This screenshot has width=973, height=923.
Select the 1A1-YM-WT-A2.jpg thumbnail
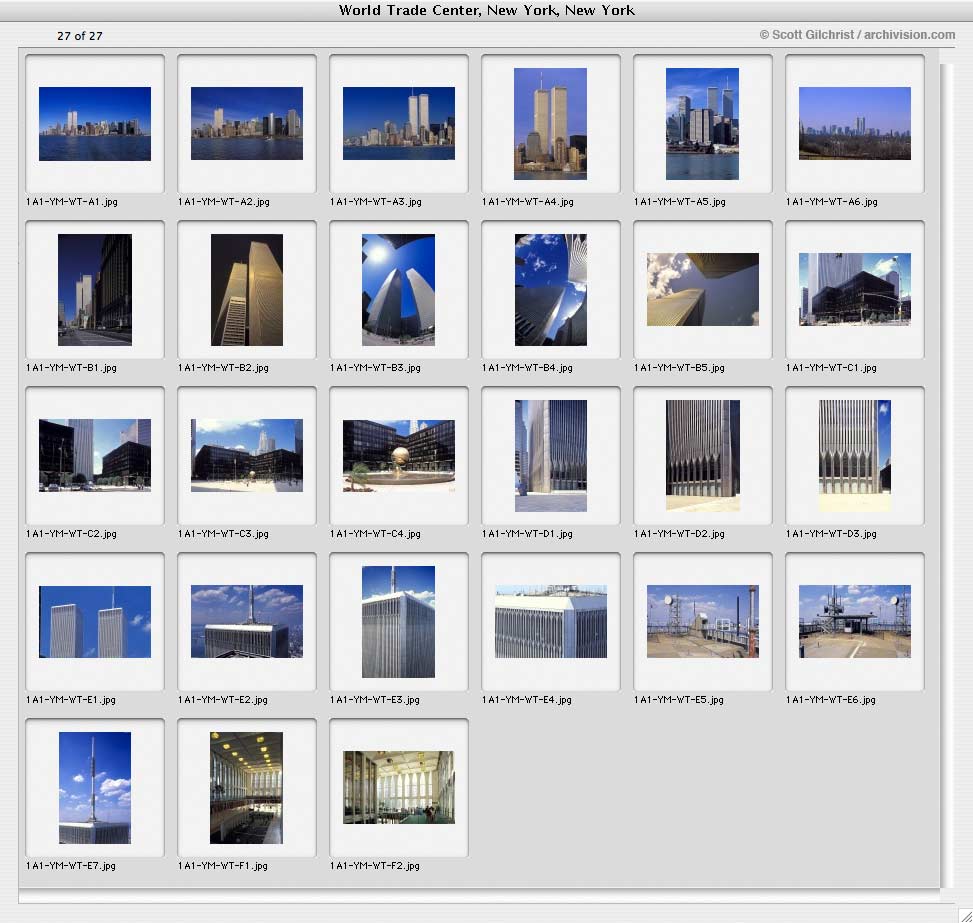[247, 124]
